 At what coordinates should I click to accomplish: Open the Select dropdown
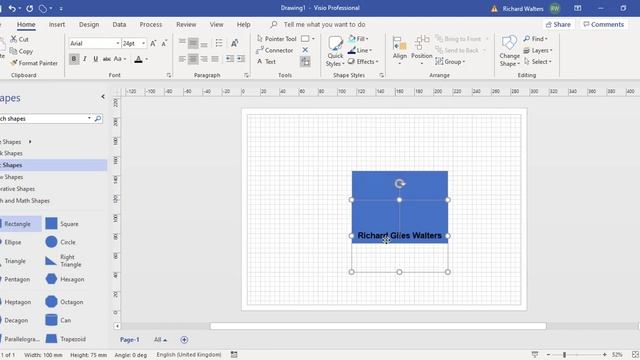[538, 62]
